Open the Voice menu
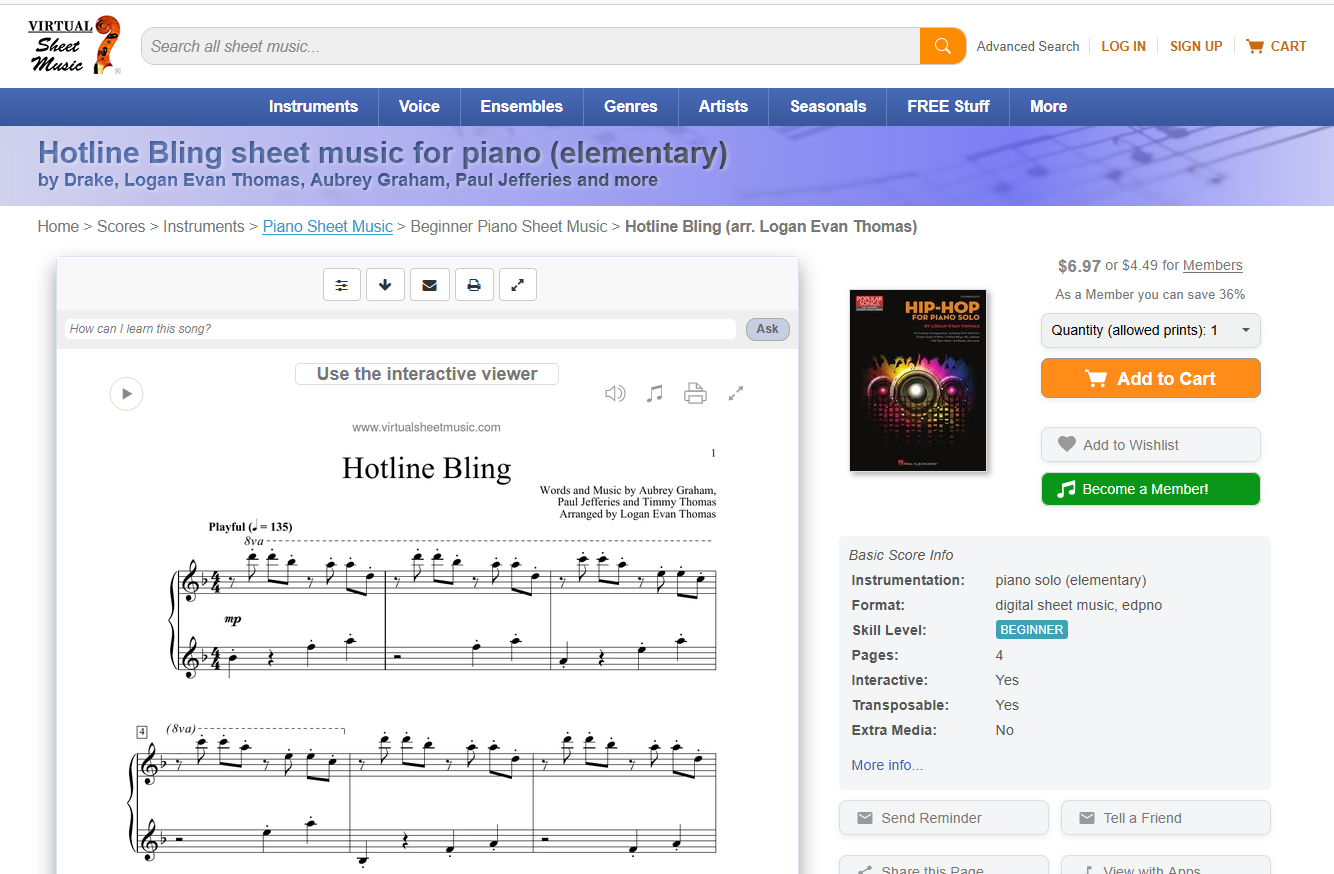Image resolution: width=1334 pixels, height=874 pixels. click(419, 106)
